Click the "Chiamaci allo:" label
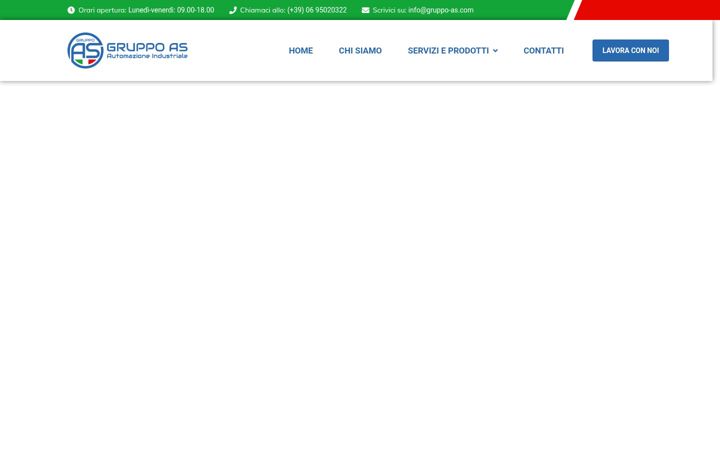The width and height of the screenshot is (720, 450). 263,10
